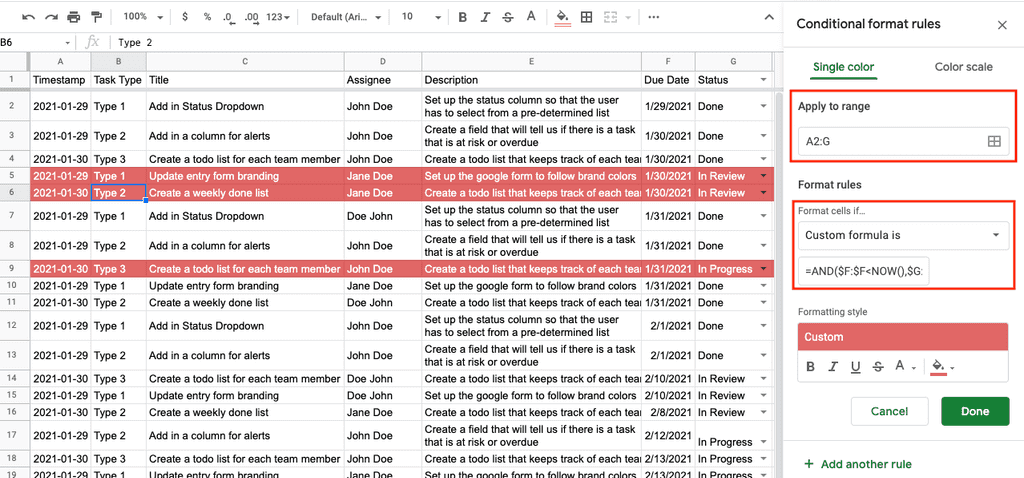The image size is (1024, 478).
Task: Click Add another rule
Action: pos(857,464)
